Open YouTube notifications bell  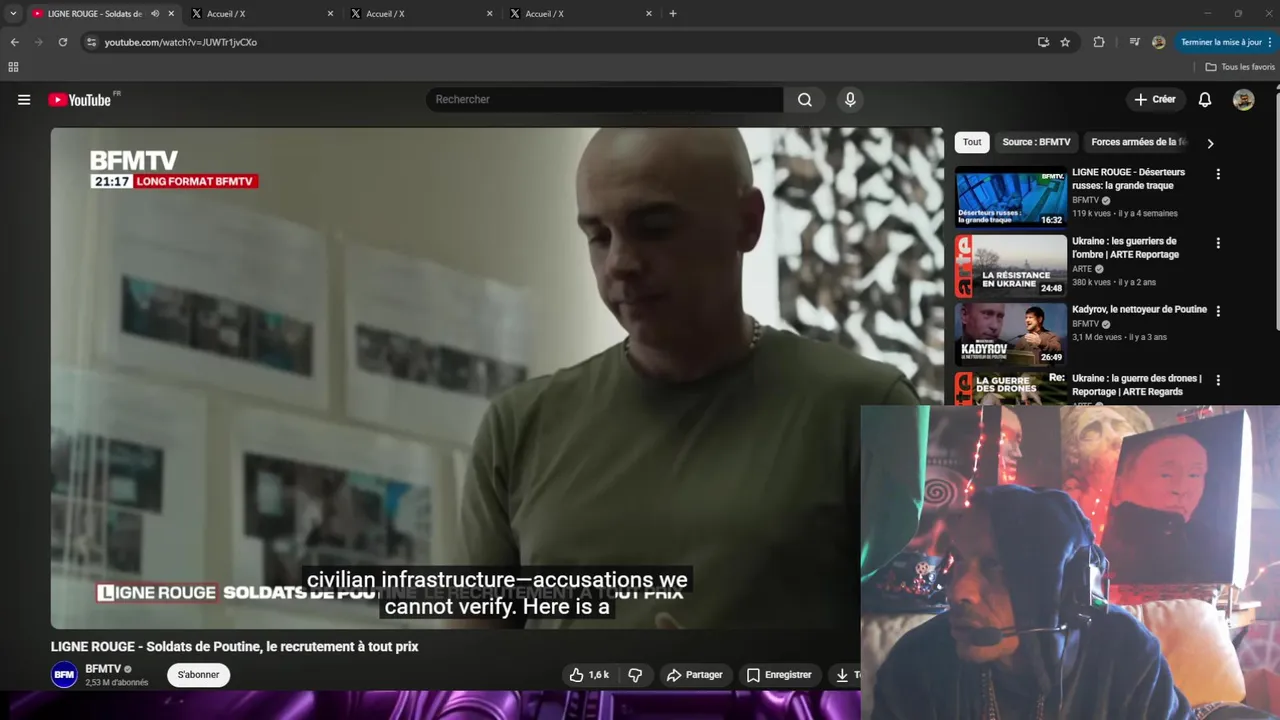point(1205,100)
